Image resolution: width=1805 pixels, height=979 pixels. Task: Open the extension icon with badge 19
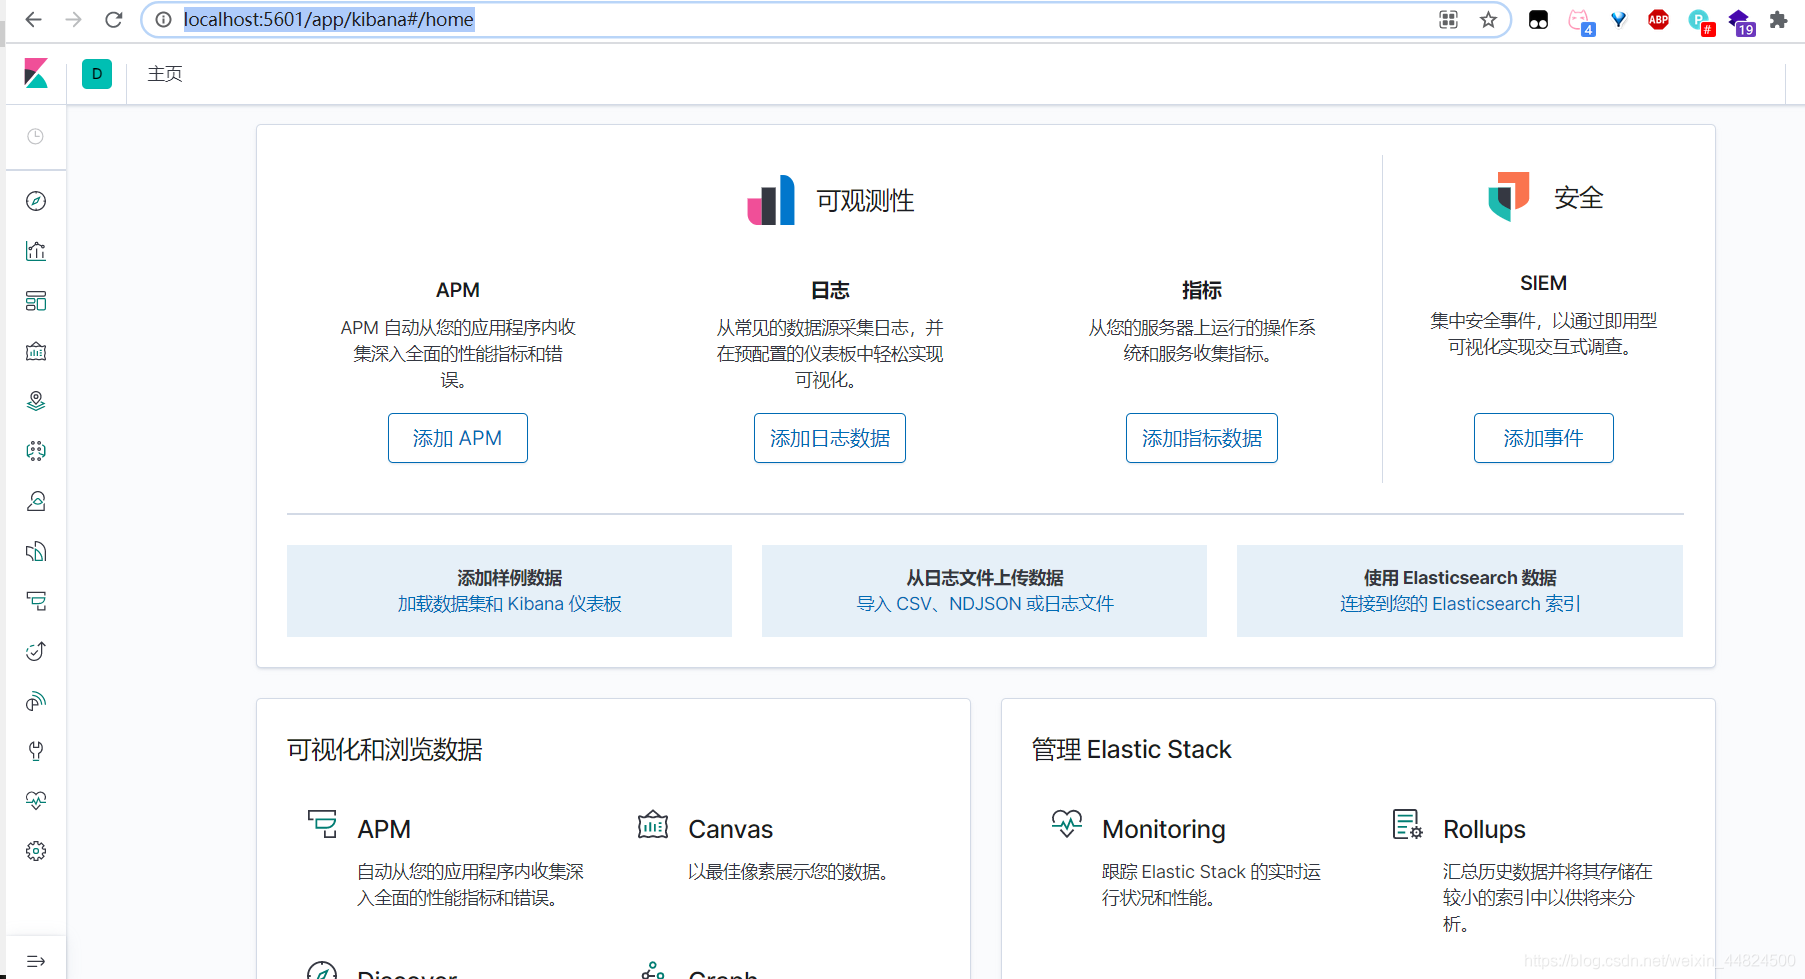pos(1741,22)
